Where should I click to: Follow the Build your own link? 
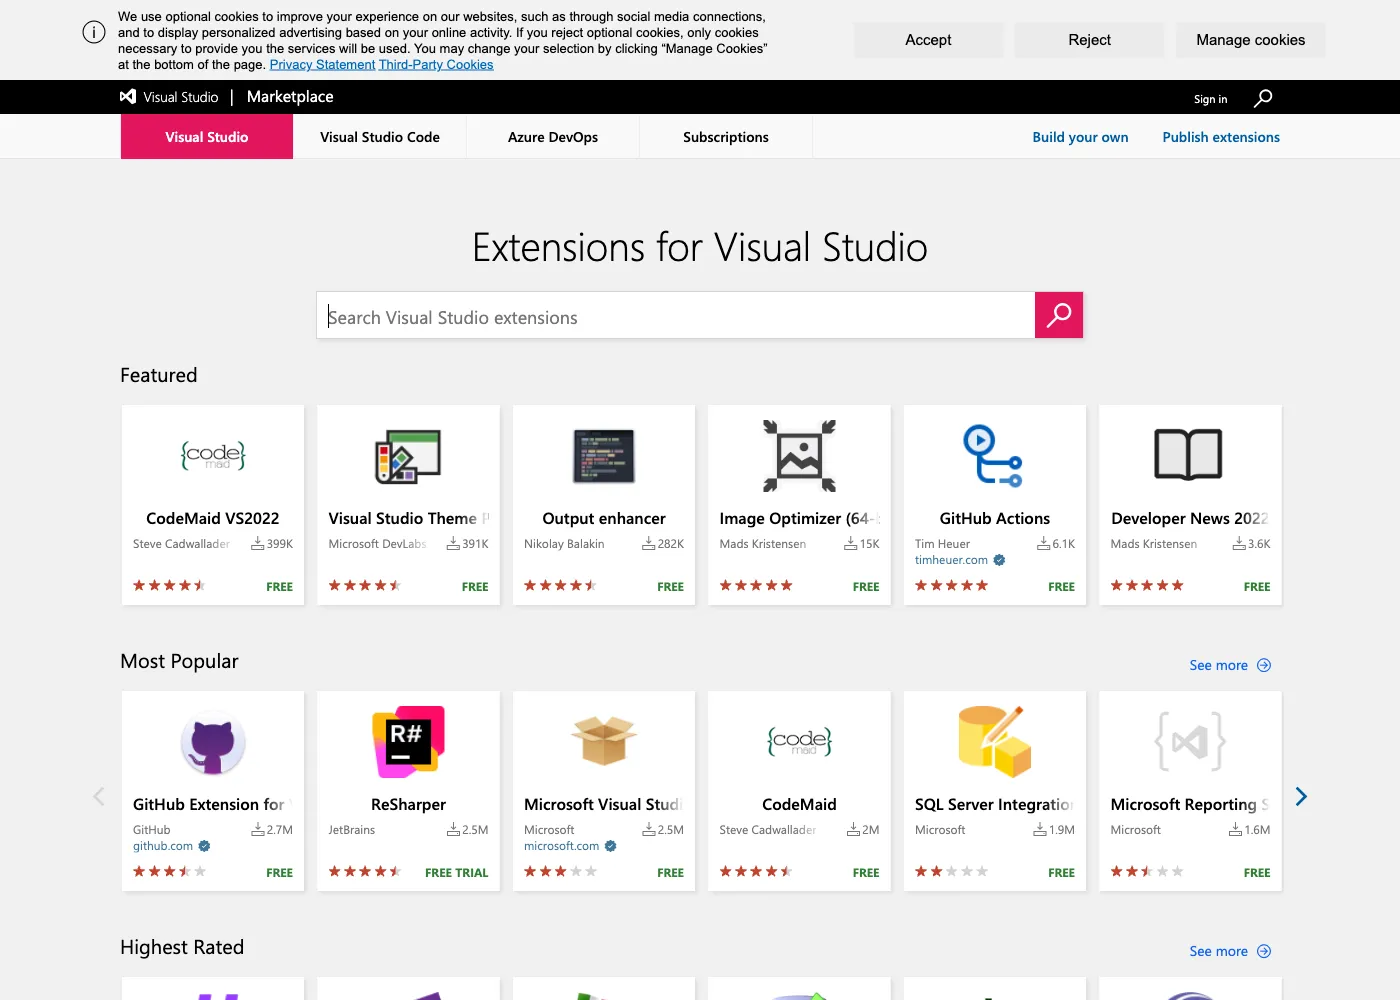1080,137
